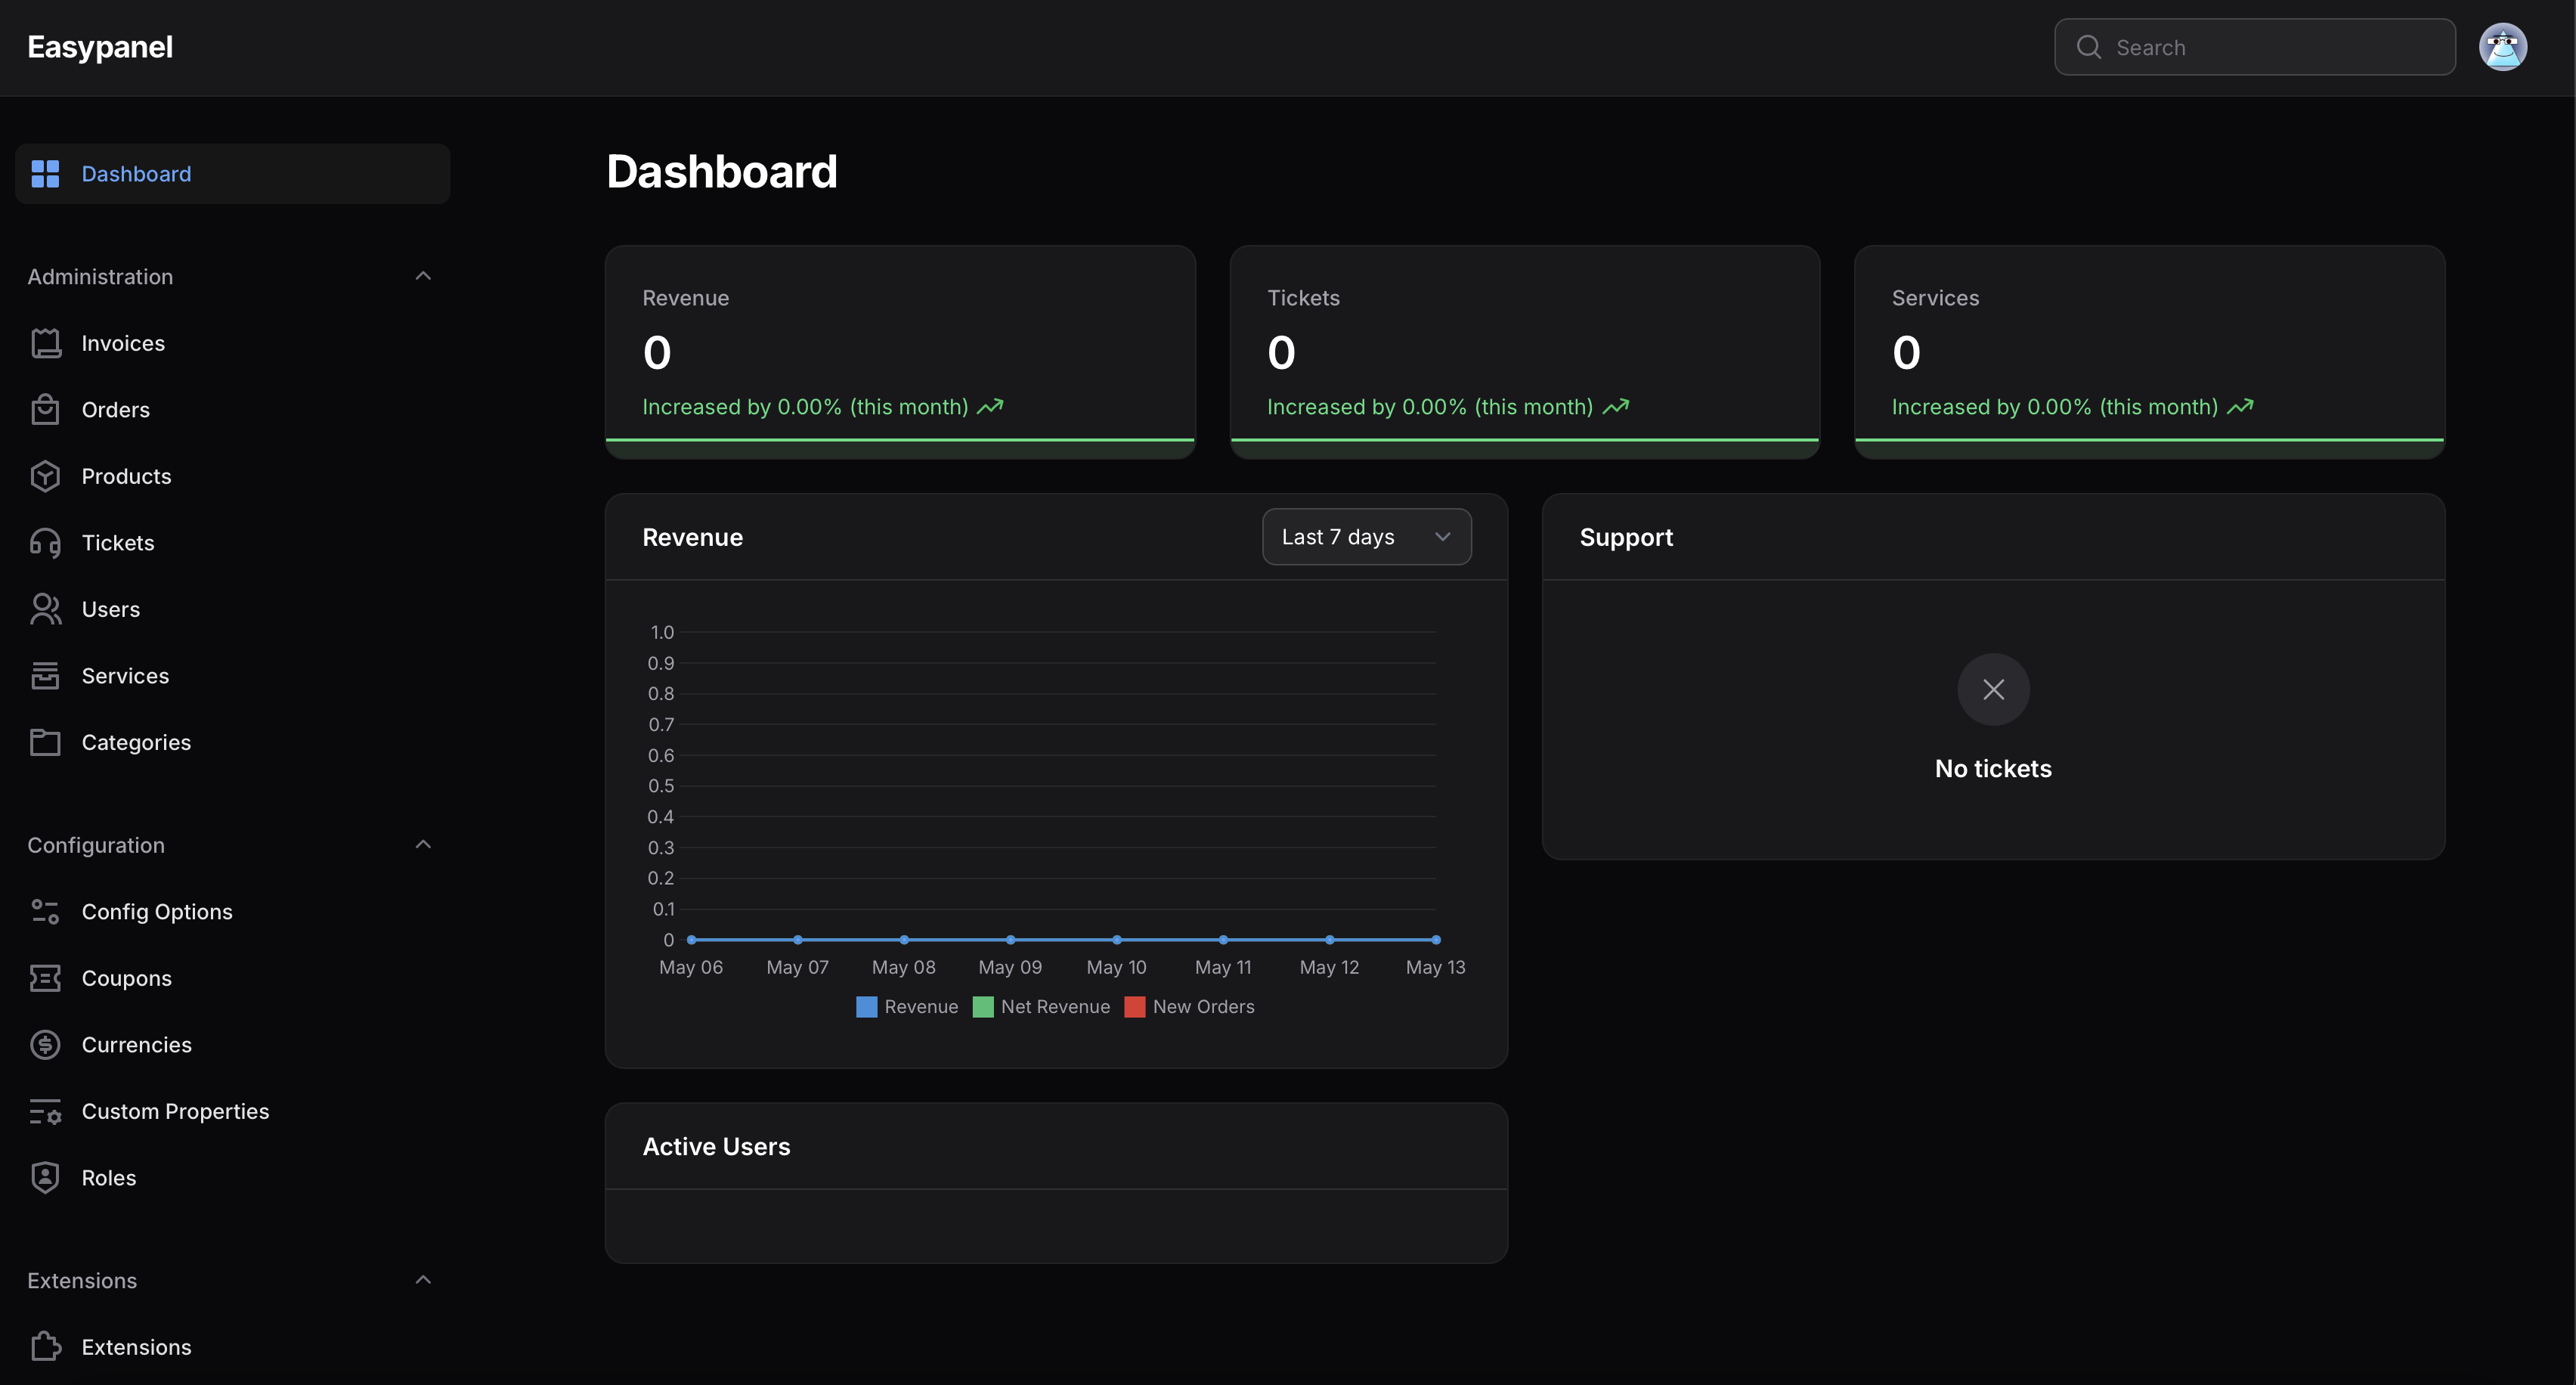Select the Tickets headset icon
Screen dimensions: 2576x1385
point(46,542)
